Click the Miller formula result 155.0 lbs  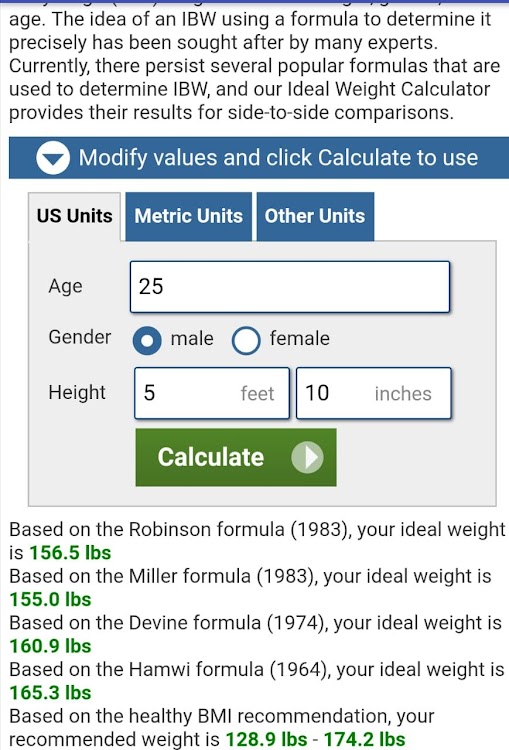coord(50,599)
